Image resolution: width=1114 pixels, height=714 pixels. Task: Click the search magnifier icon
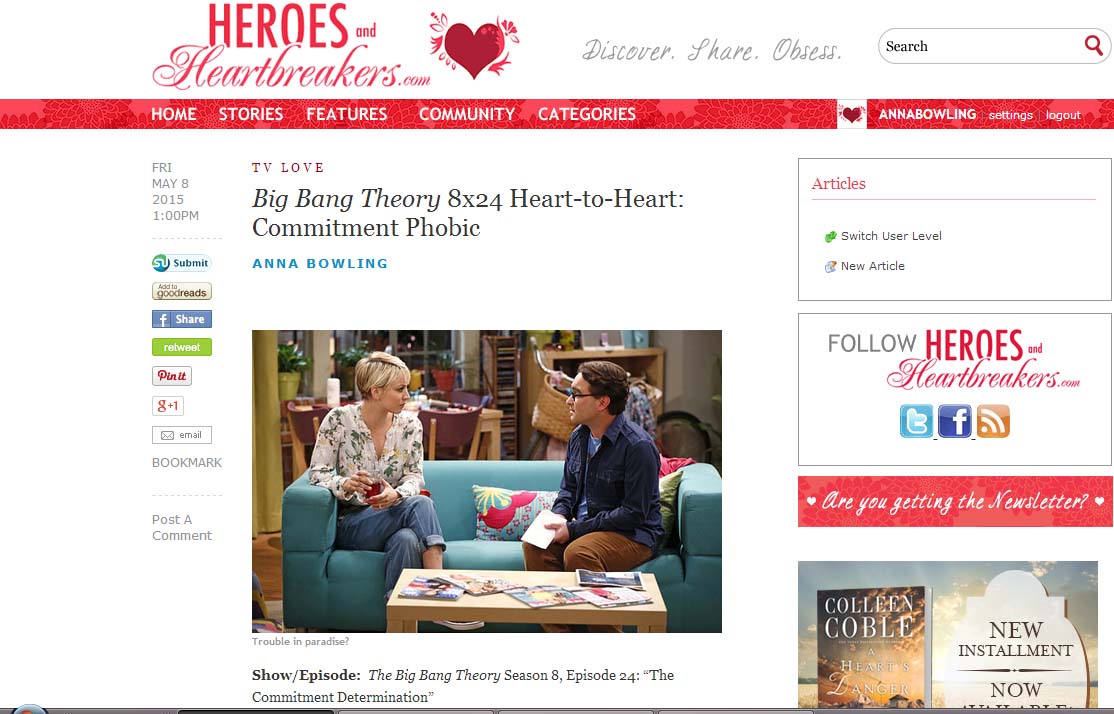click(1093, 45)
